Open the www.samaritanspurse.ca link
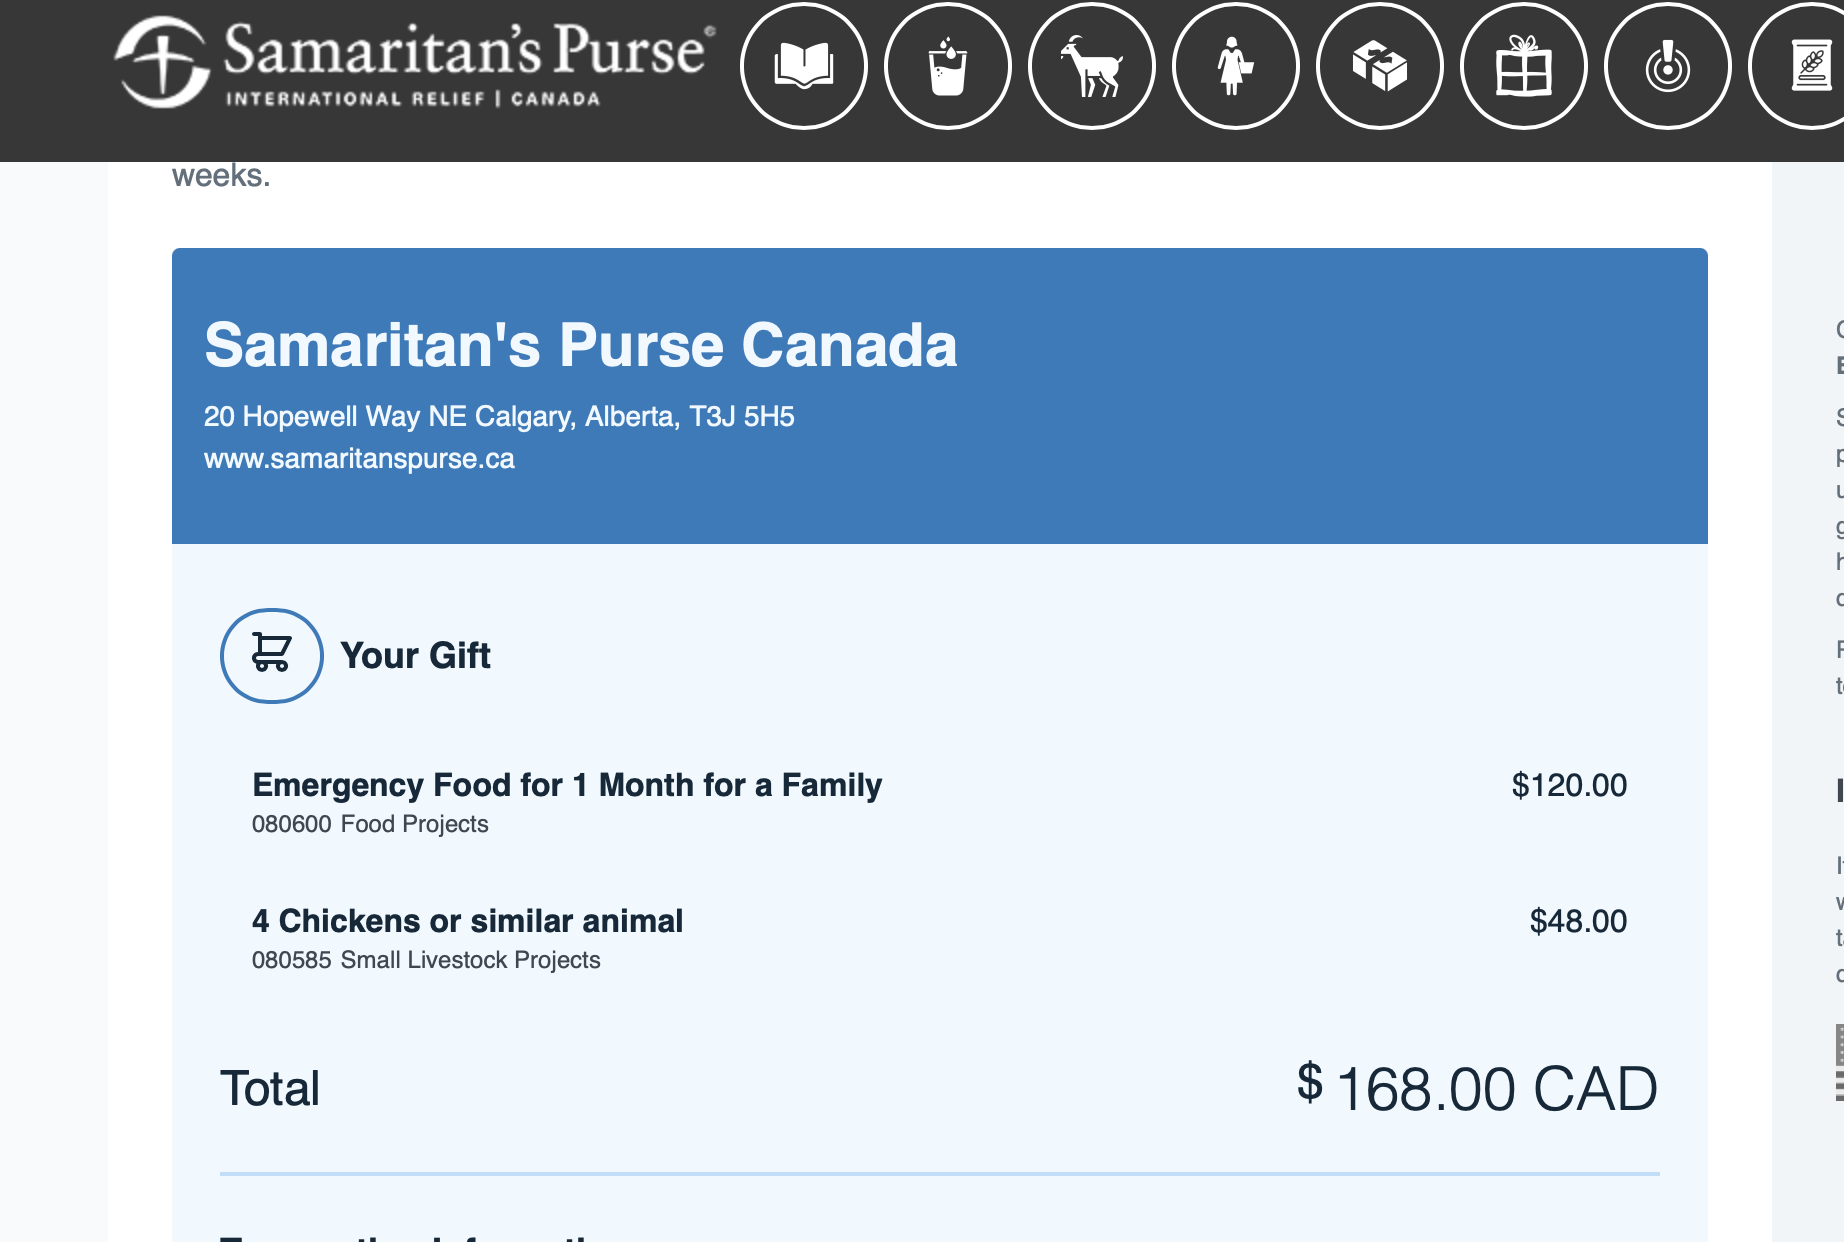 click(x=359, y=459)
